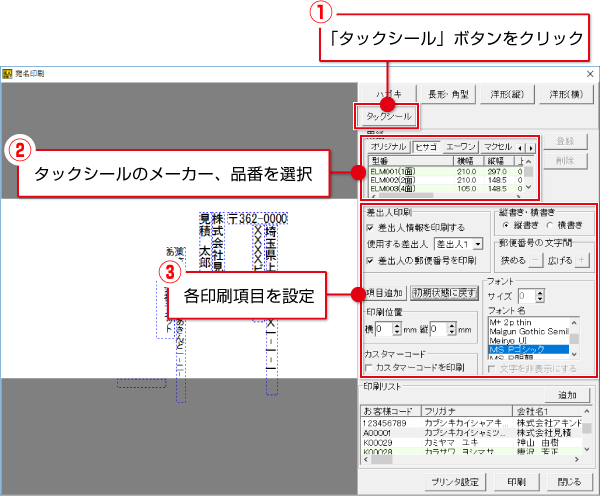Click the 会社名1 column header
This screenshot has height=496, width=600.
click(548, 411)
